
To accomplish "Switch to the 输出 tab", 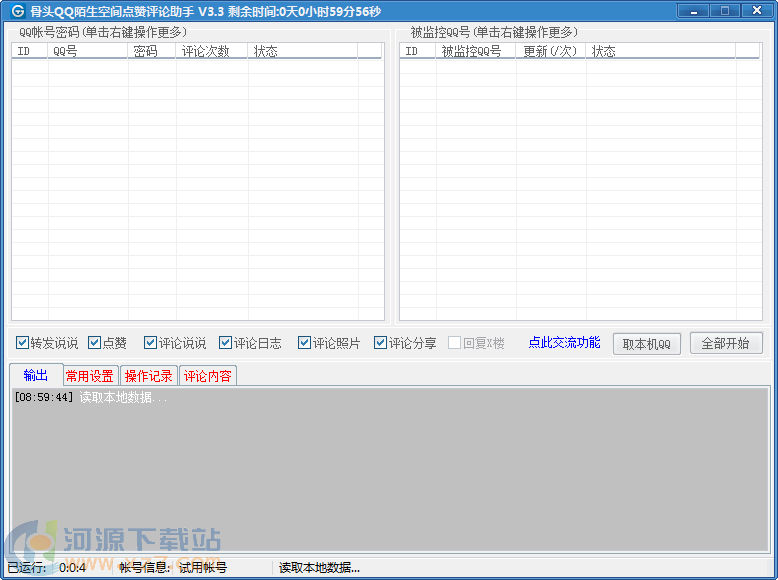I will [36, 375].
